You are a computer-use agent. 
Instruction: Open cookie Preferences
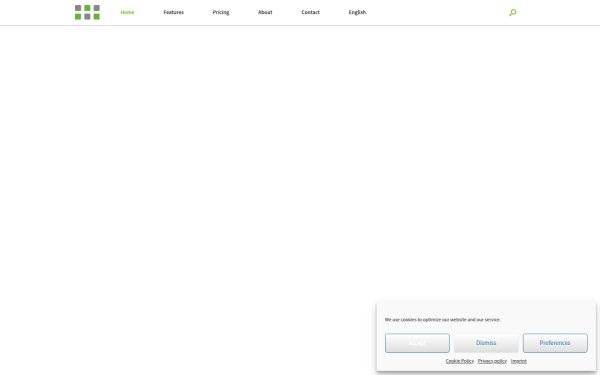point(555,343)
